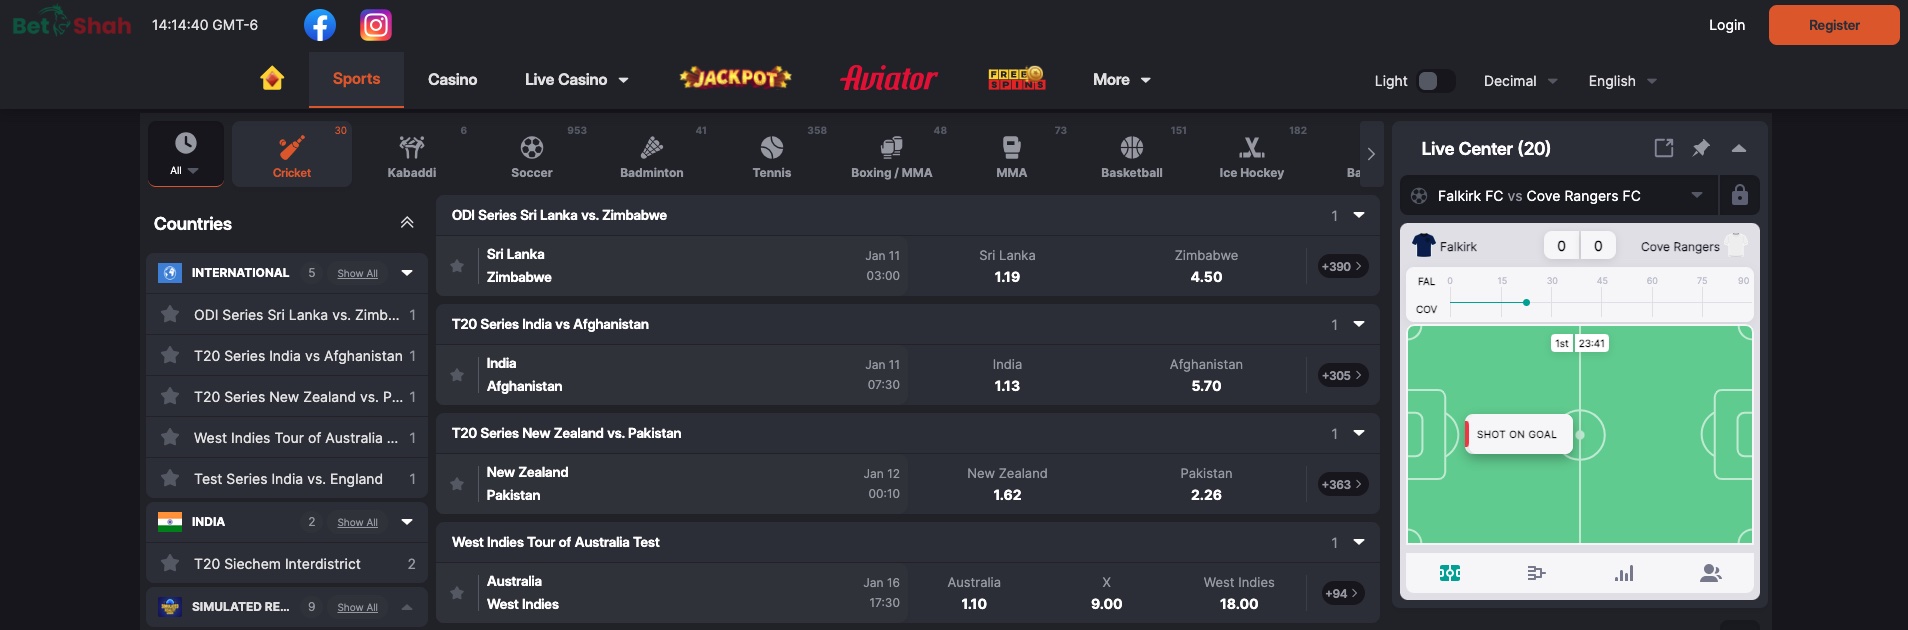1908x630 pixels.
Task: Select the Kabaddi sport icon
Action: tap(412, 157)
